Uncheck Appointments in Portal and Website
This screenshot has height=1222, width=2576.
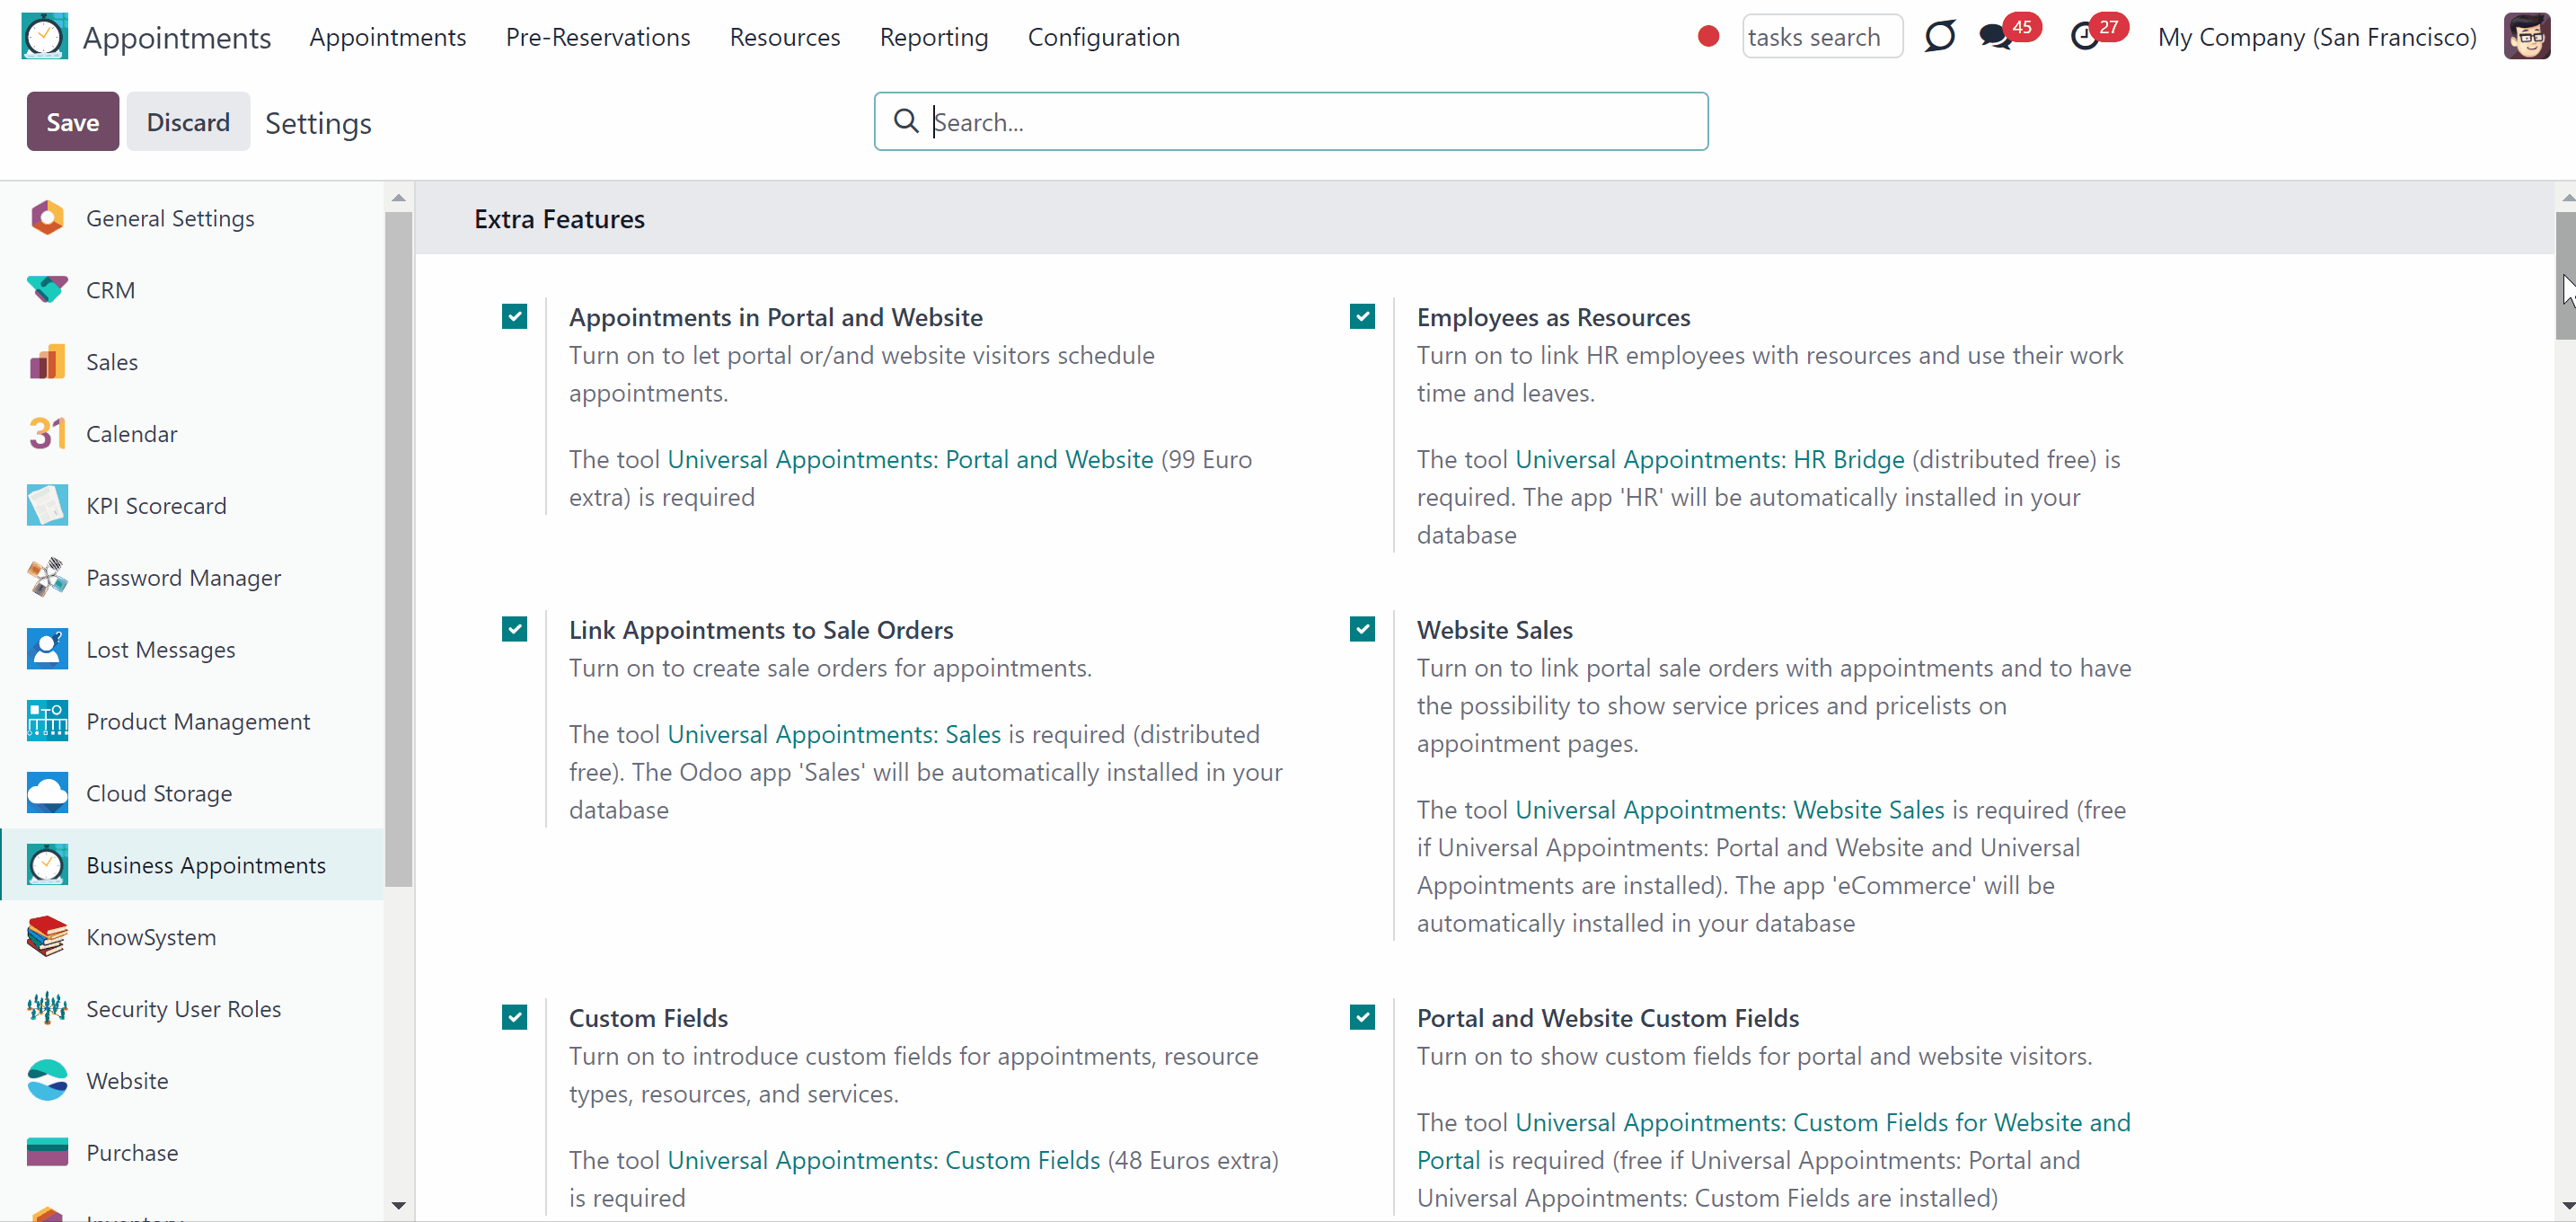point(514,317)
